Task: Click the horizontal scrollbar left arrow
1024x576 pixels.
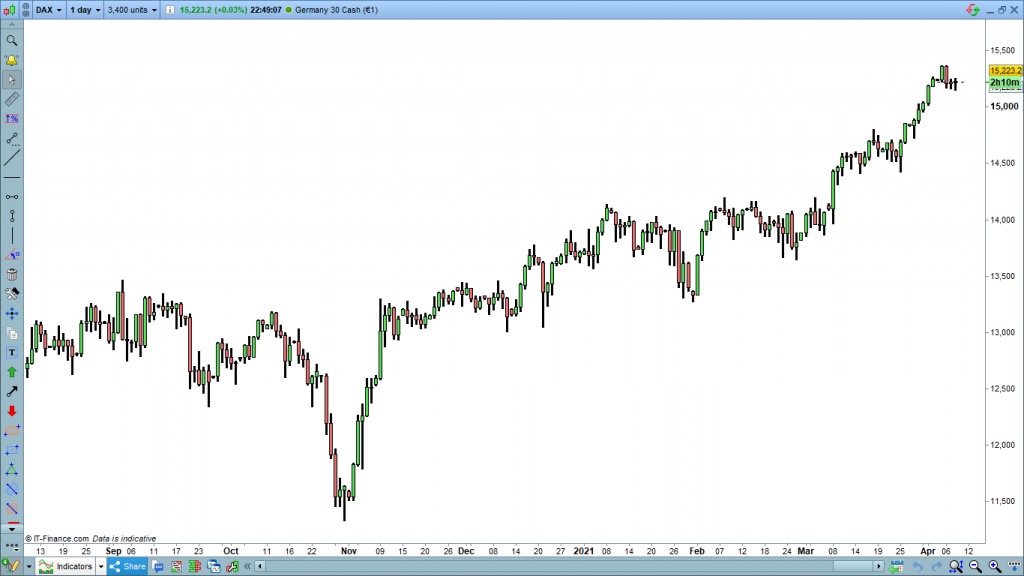Action: [x=260, y=567]
